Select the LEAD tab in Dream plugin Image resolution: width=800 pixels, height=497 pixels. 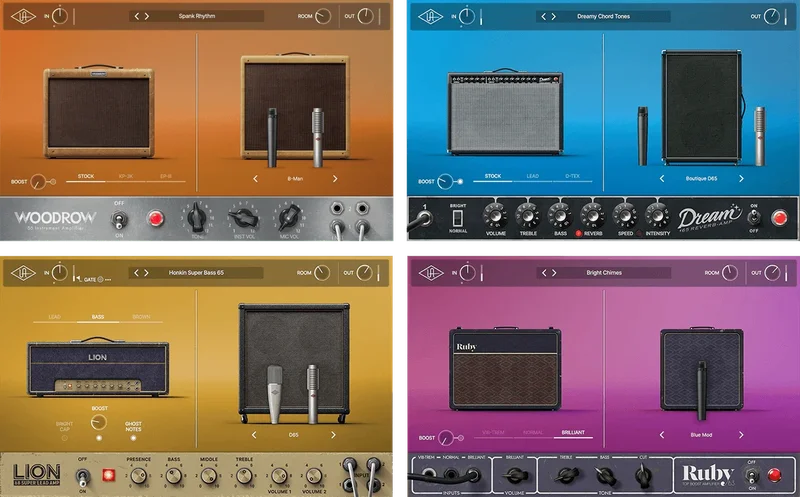533,176
